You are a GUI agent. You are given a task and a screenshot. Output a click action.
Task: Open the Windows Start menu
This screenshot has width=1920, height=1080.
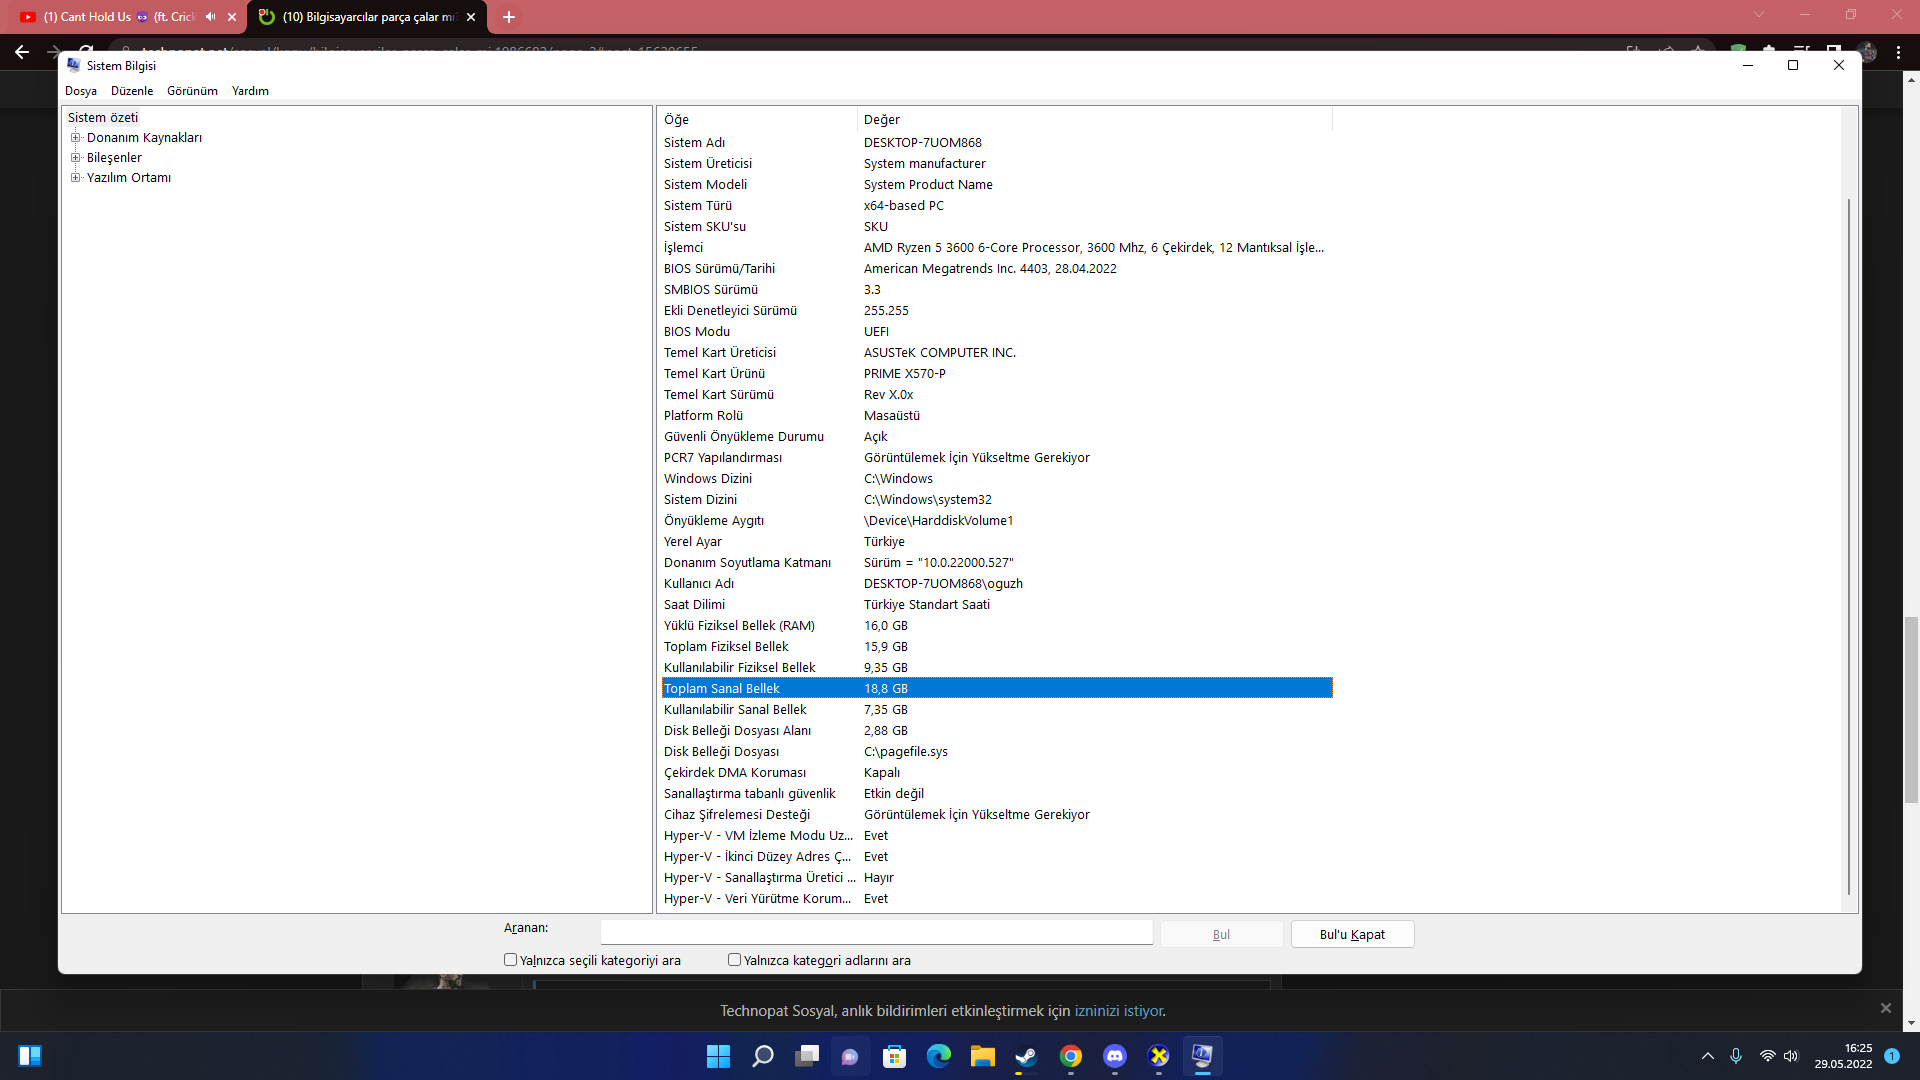718,1056
